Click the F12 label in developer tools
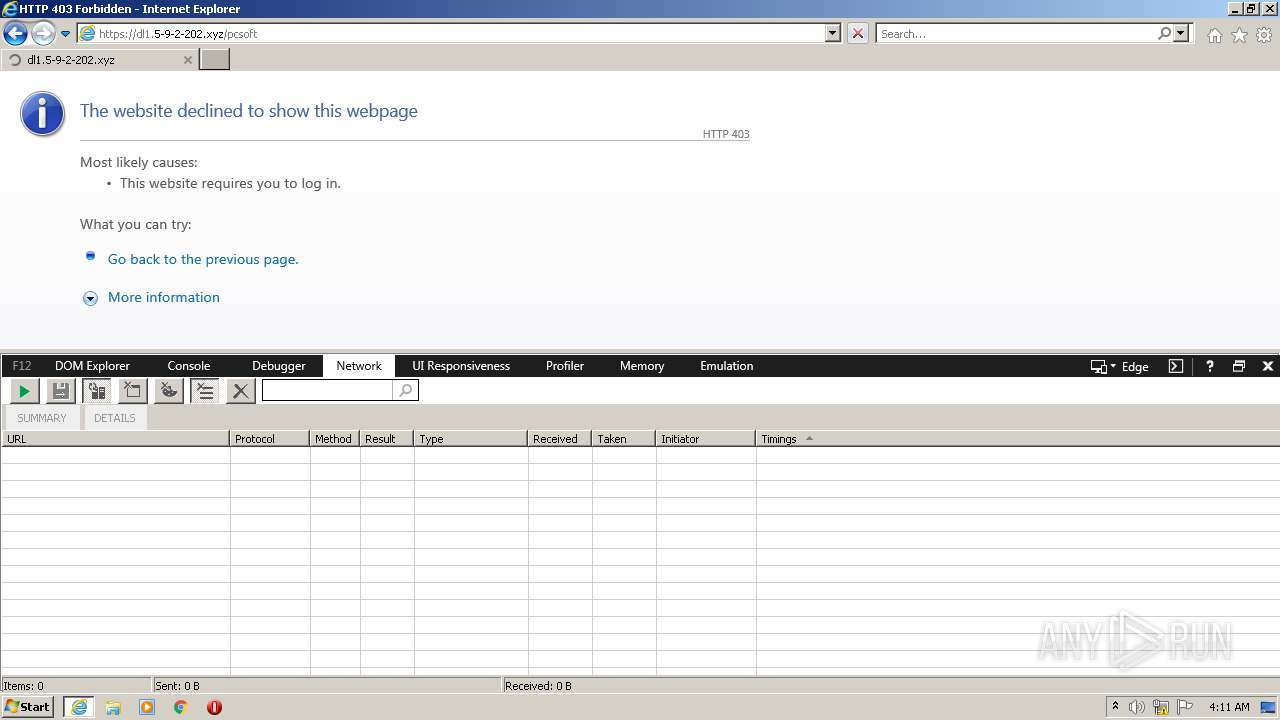Viewport: 1280px width, 720px height. [22, 366]
